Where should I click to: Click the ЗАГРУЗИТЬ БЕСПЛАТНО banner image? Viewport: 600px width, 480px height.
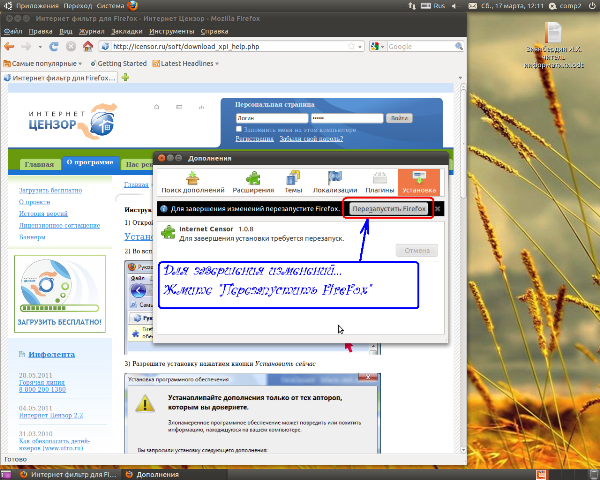(x=60, y=294)
